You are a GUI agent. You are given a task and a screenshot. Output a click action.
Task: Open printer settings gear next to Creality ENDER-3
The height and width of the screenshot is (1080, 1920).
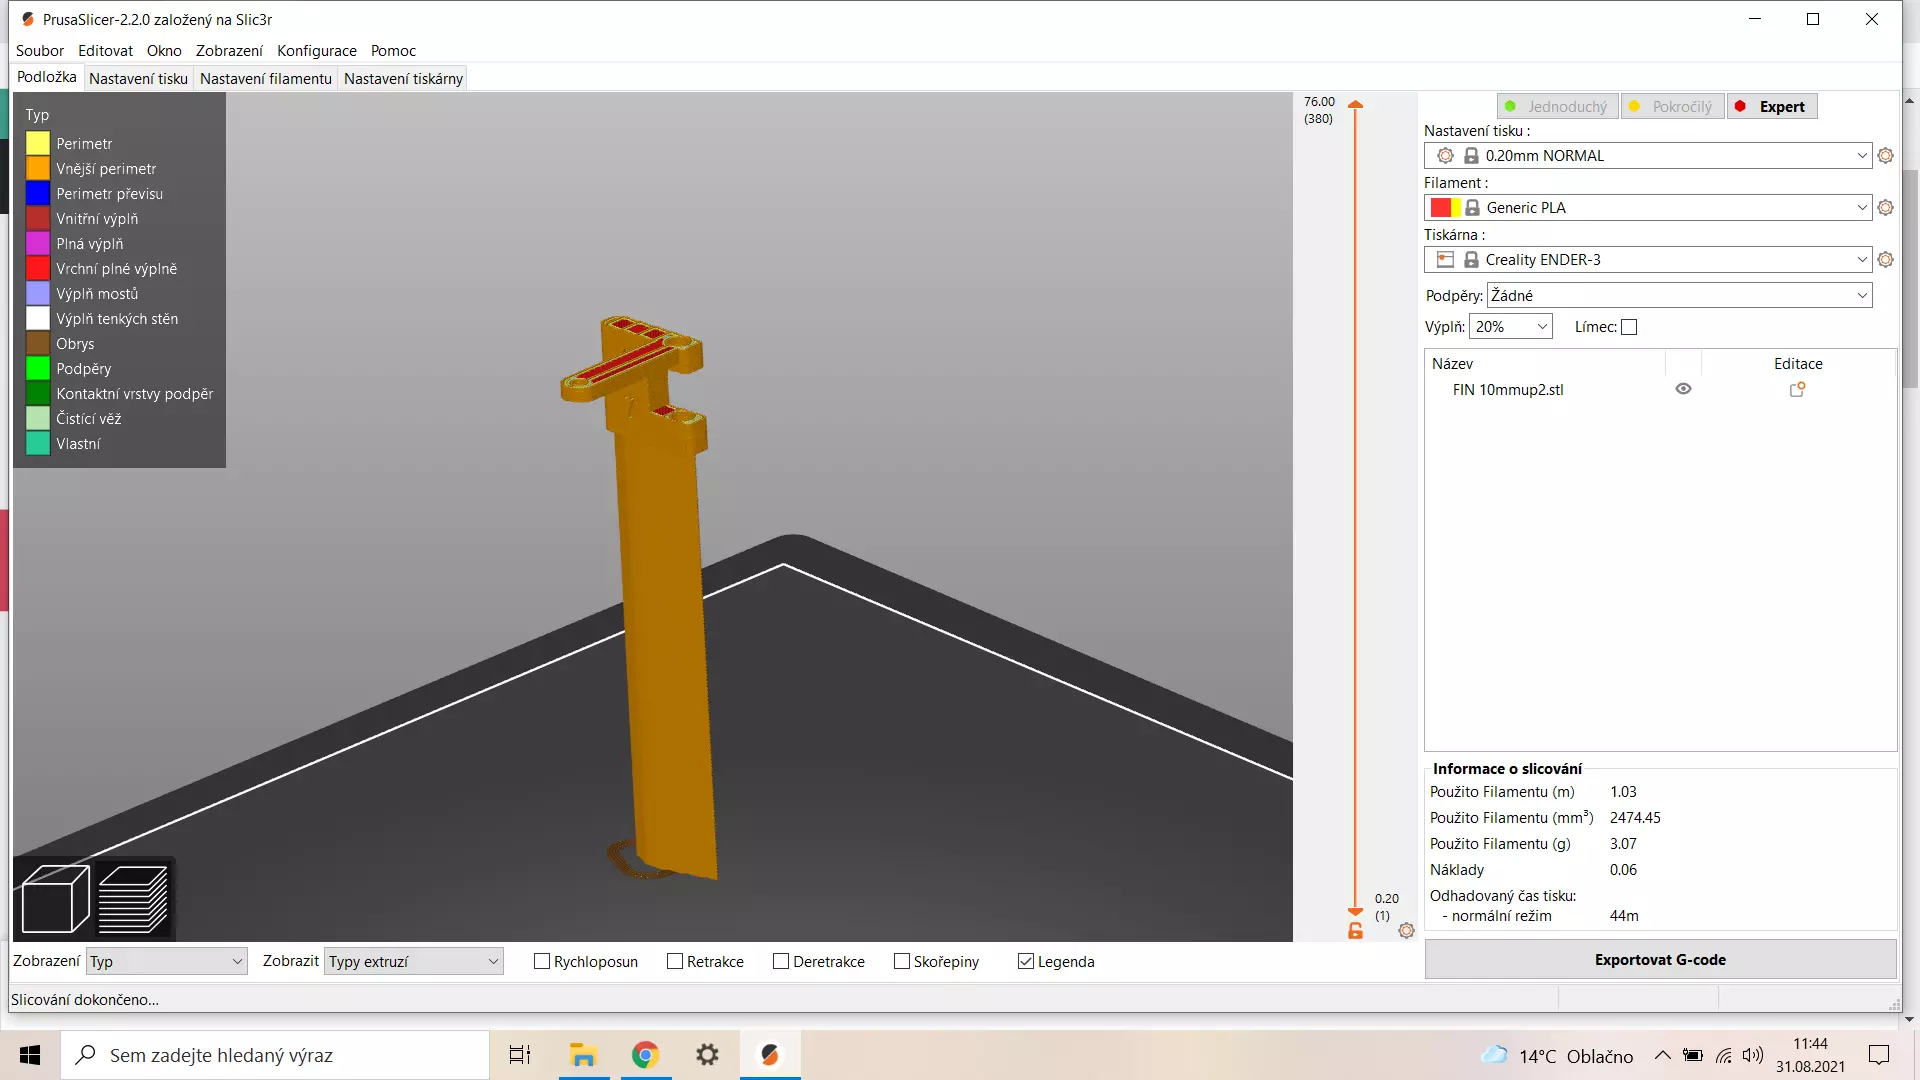tap(1885, 260)
